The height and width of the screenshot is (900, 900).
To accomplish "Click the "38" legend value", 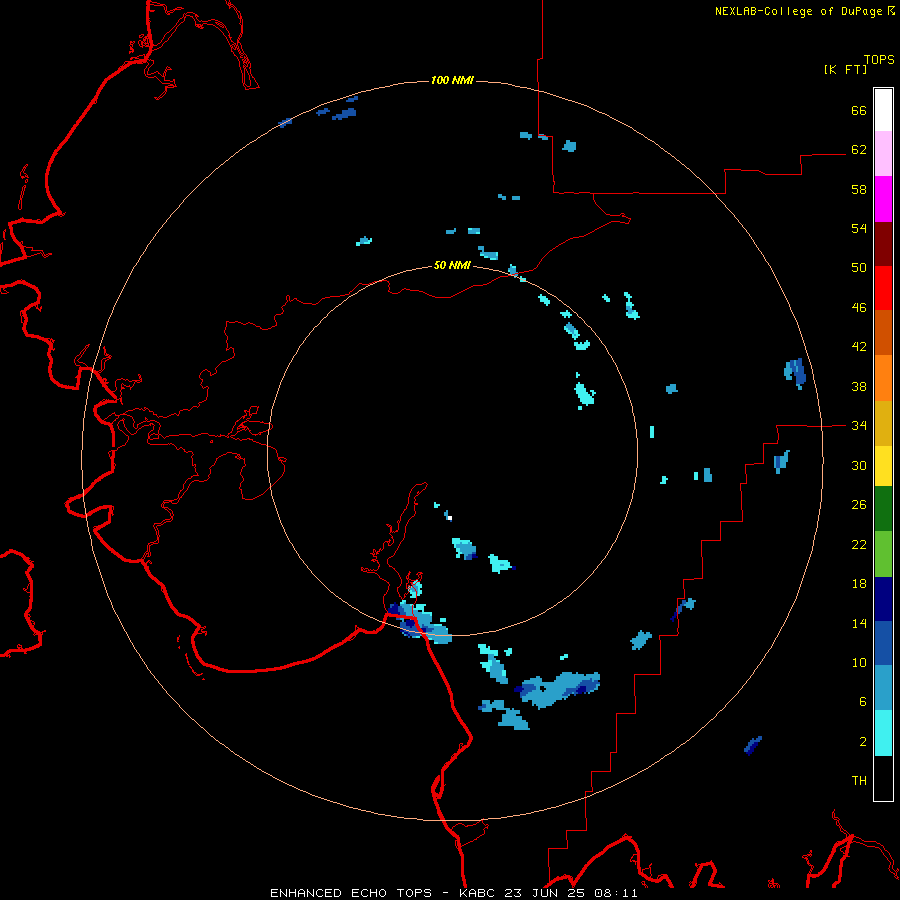I will 859,386.
